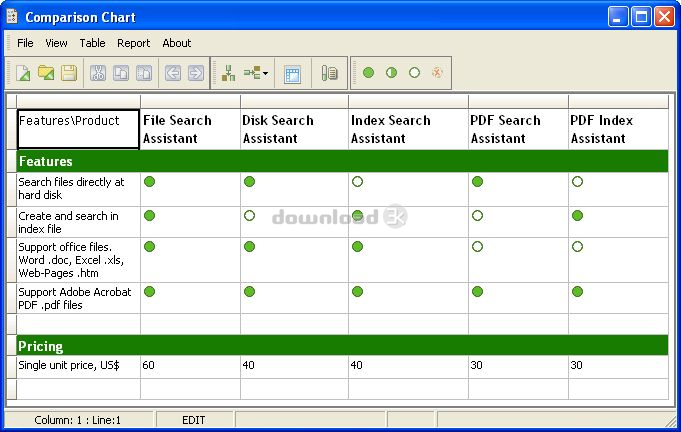Click the Open file folder icon
The height and width of the screenshot is (432, 681).
46,73
